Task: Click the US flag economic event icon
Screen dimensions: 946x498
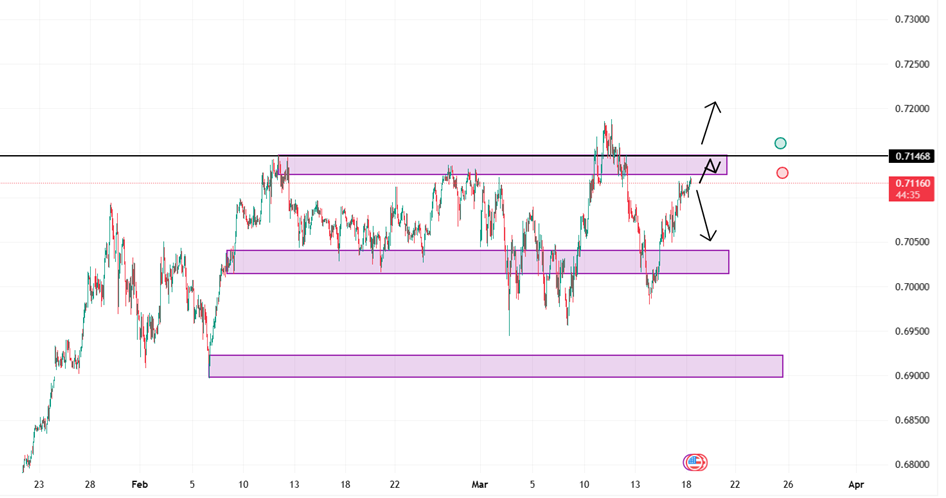Action: pos(695,462)
